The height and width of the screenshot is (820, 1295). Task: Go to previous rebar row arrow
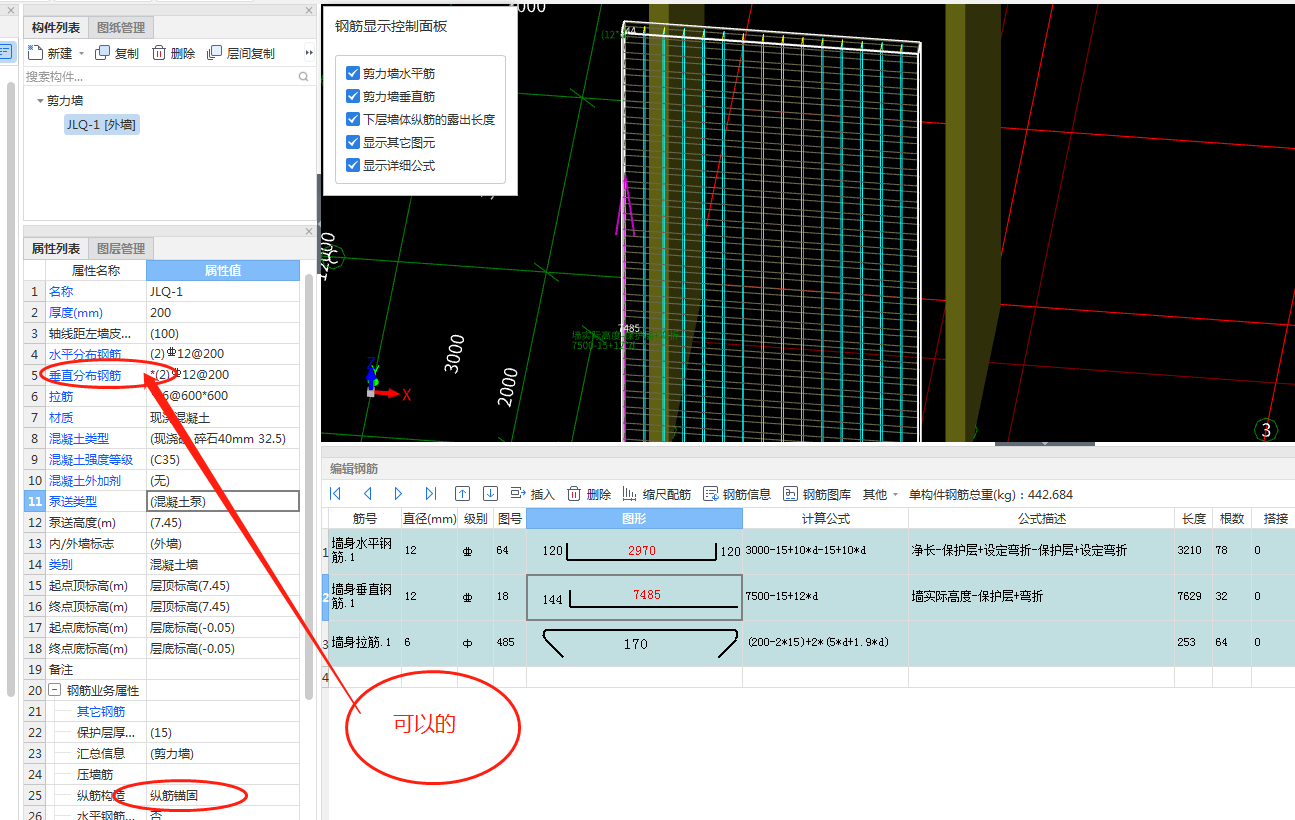367,494
